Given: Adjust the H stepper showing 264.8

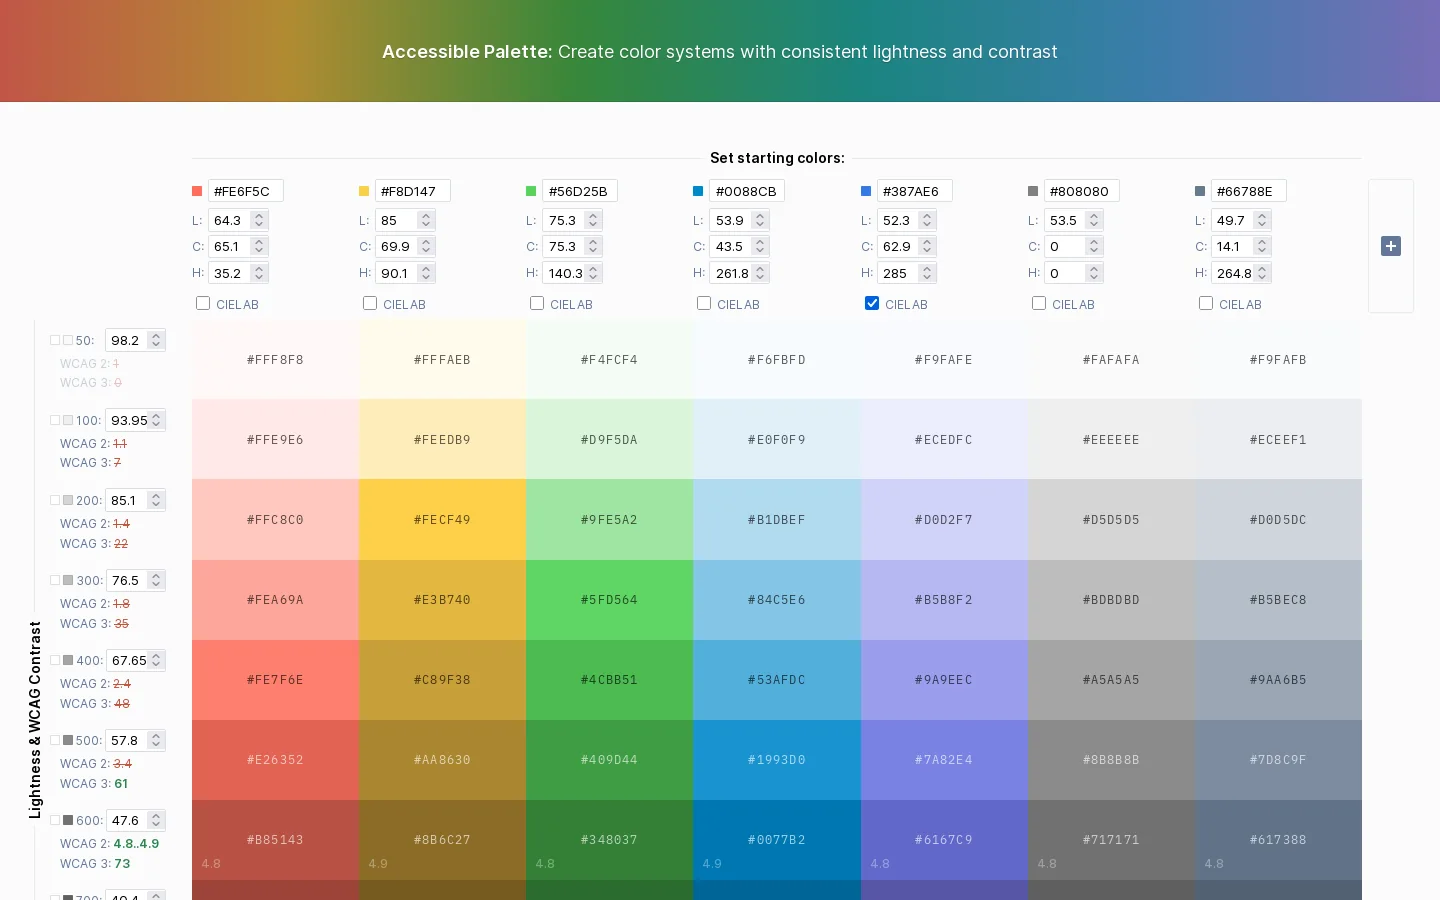Looking at the screenshot, I should (1262, 273).
